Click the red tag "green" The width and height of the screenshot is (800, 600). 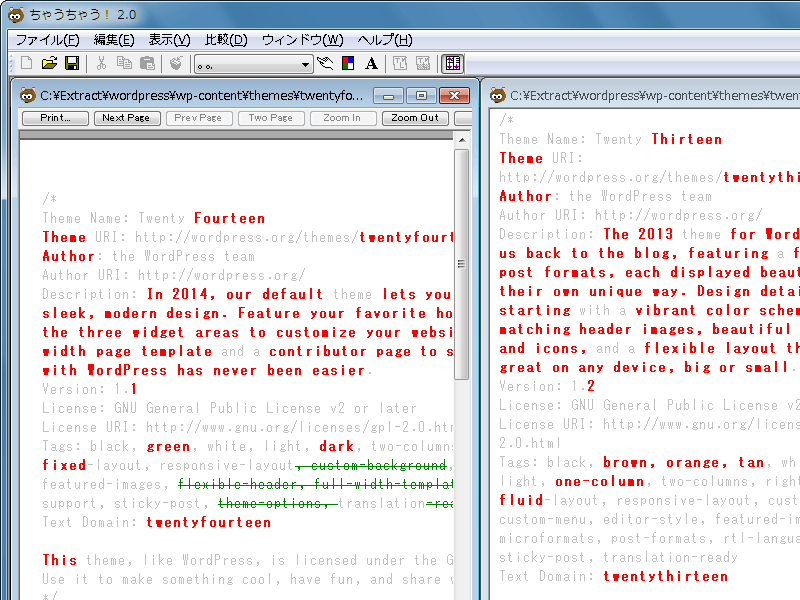coord(168,446)
